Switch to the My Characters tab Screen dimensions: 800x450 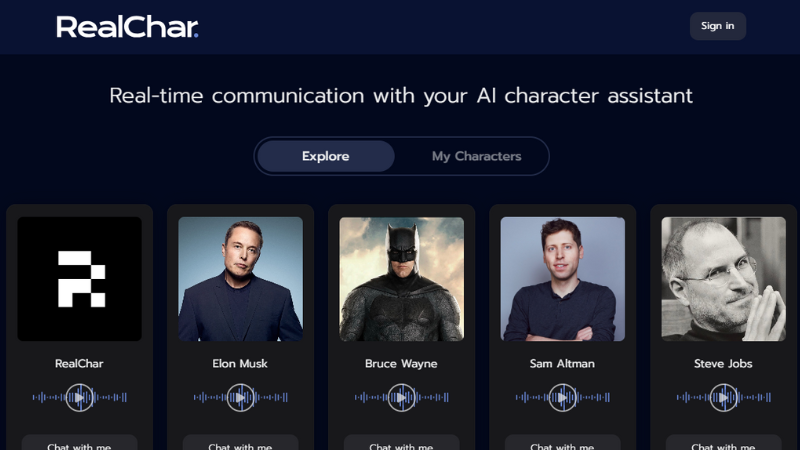tap(477, 156)
